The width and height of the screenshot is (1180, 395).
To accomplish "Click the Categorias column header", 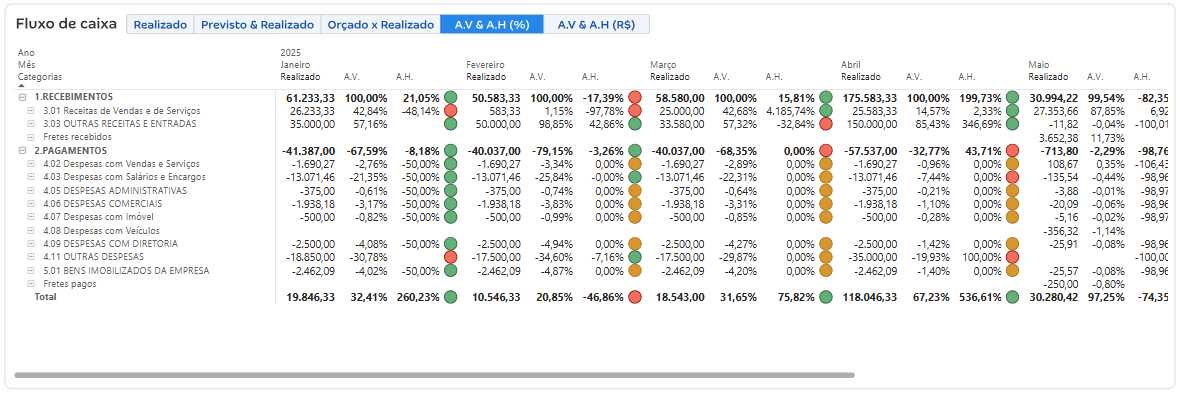I will pos(40,77).
